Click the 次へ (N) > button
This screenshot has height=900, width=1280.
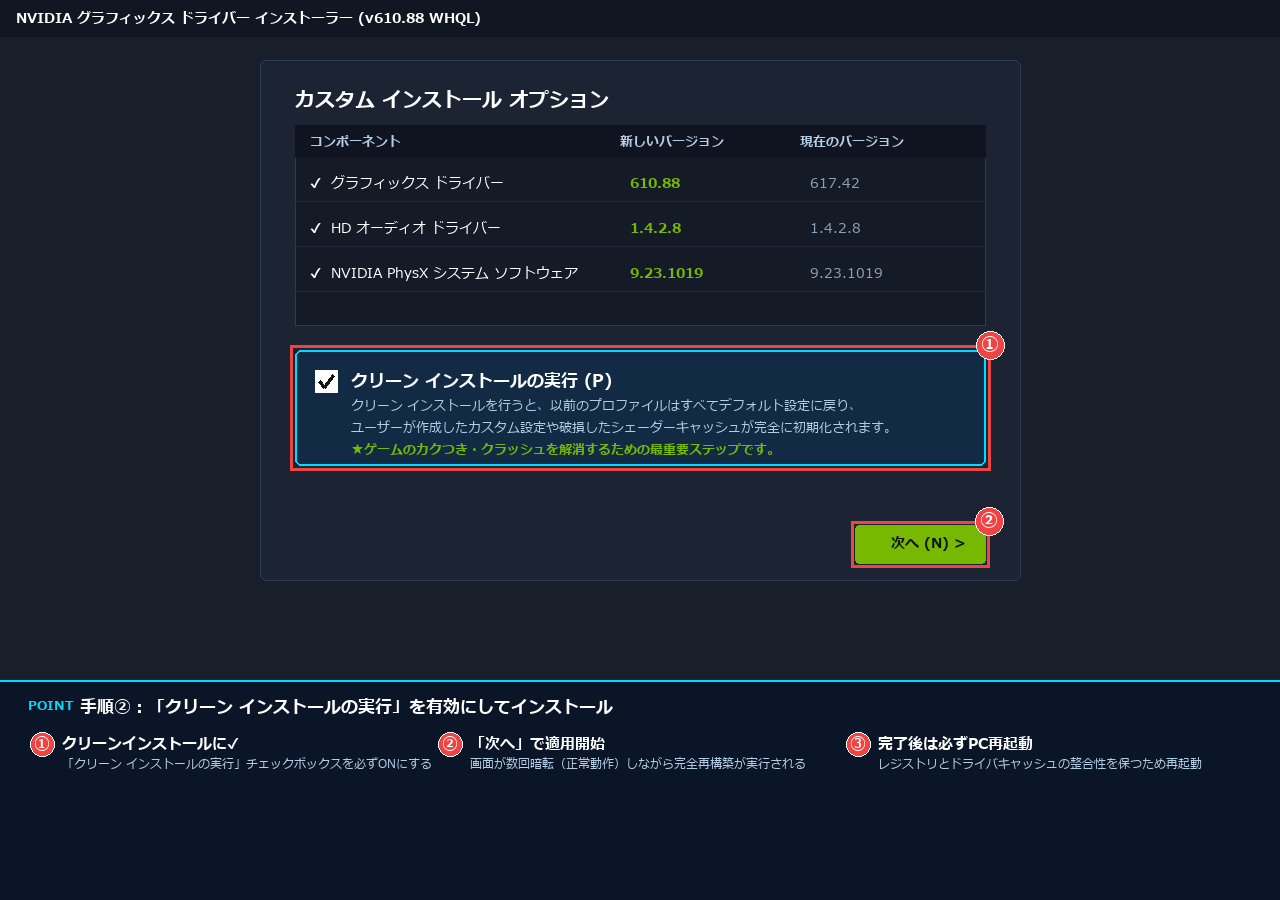tap(920, 544)
